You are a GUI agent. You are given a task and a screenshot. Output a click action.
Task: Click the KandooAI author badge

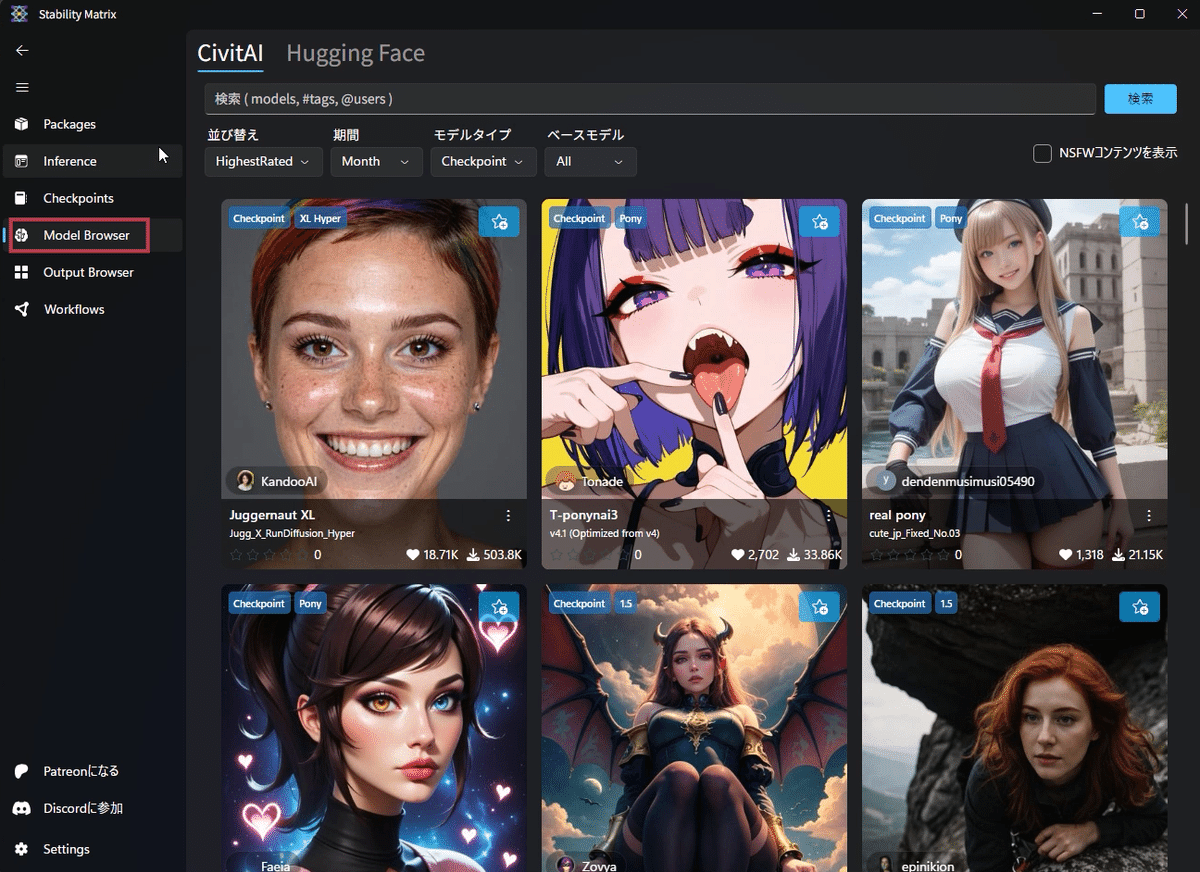[277, 481]
